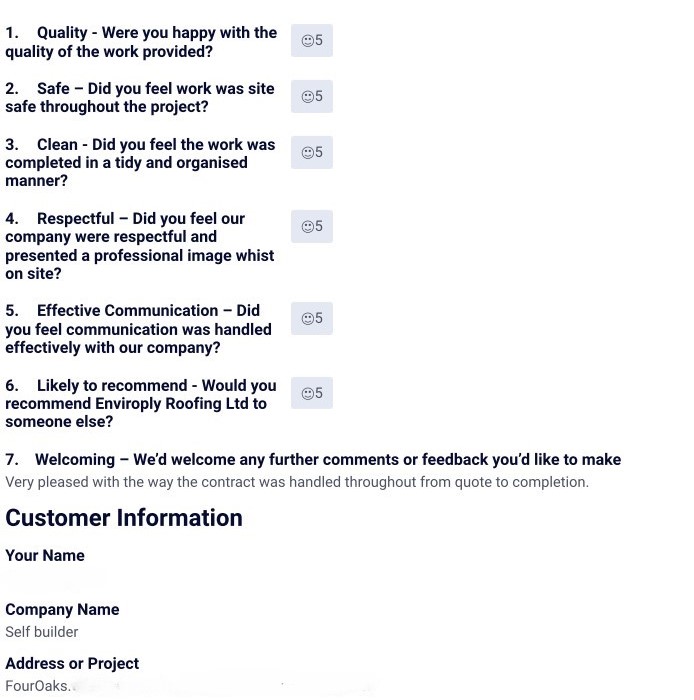Click the 'Likely to recommend' question text
This screenshot has width=694, height=700.
point(140,403)
